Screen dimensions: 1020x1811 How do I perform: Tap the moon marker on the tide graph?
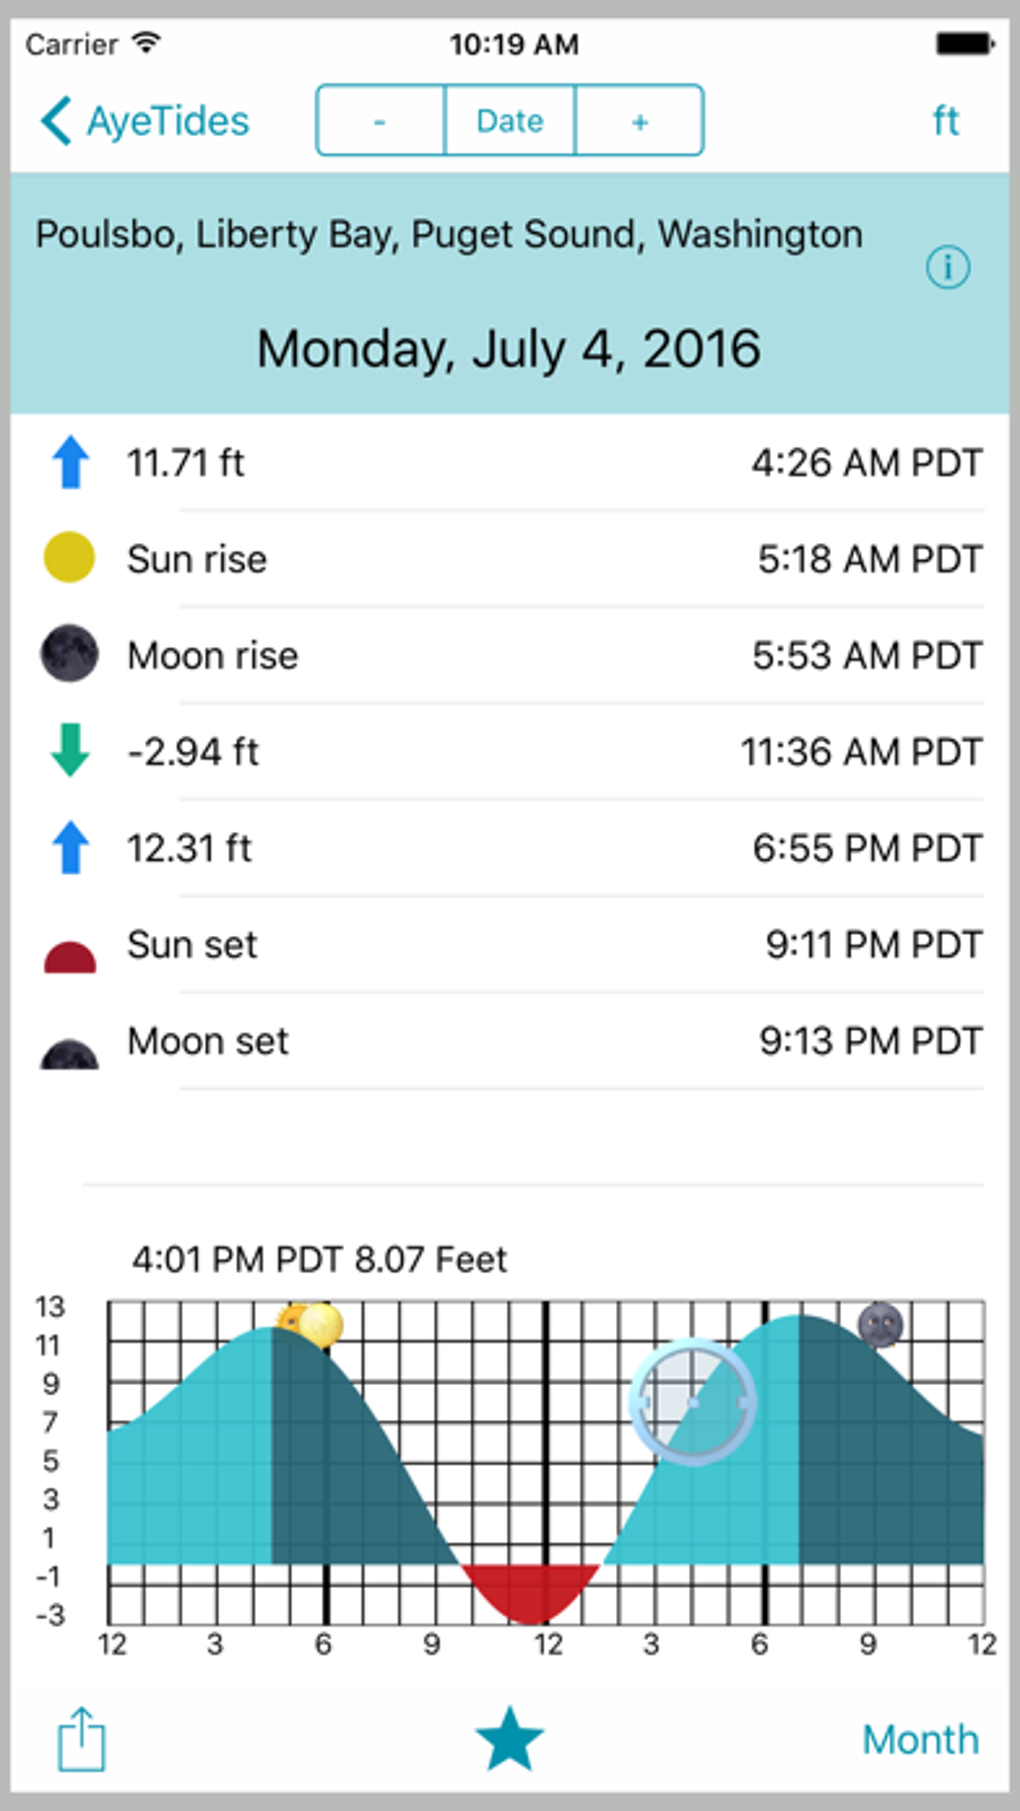(x=880, y=1326)
